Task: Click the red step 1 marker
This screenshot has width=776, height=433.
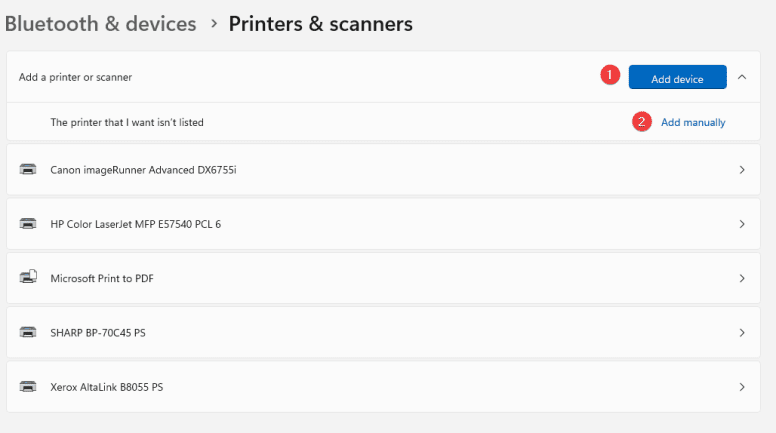Action: coord(609,76)
